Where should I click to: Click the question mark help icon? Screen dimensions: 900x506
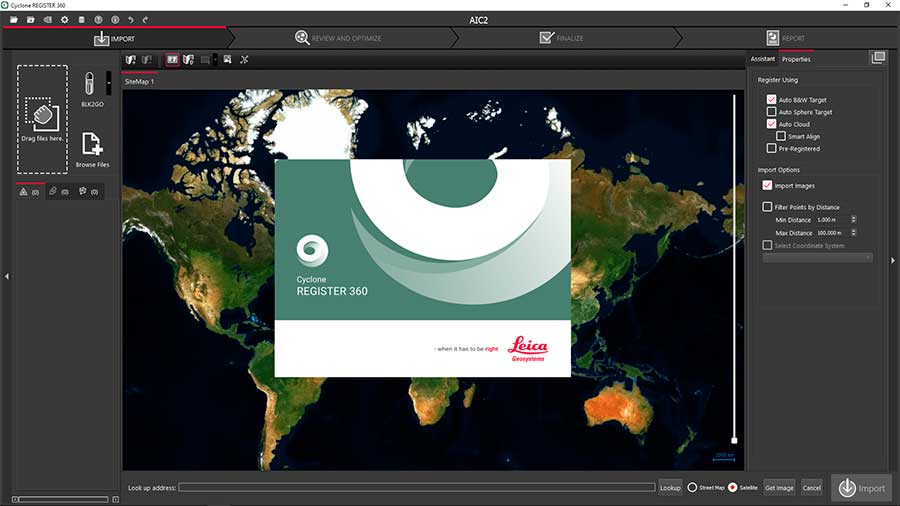click(x=98, y=20)
